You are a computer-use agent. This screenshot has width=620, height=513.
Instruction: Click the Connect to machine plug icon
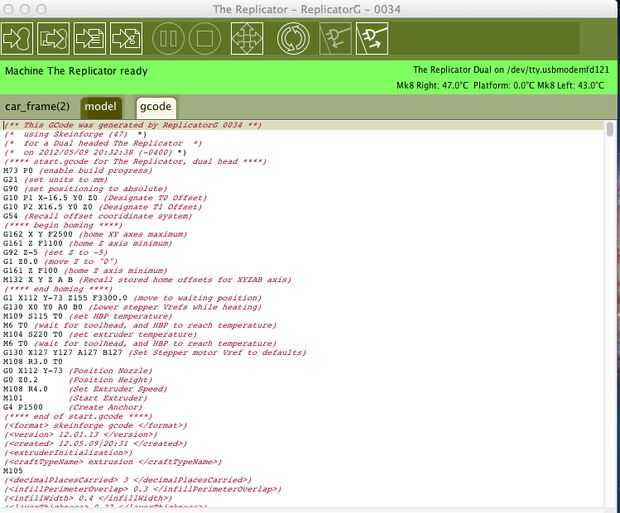click(x=335, y=38)
